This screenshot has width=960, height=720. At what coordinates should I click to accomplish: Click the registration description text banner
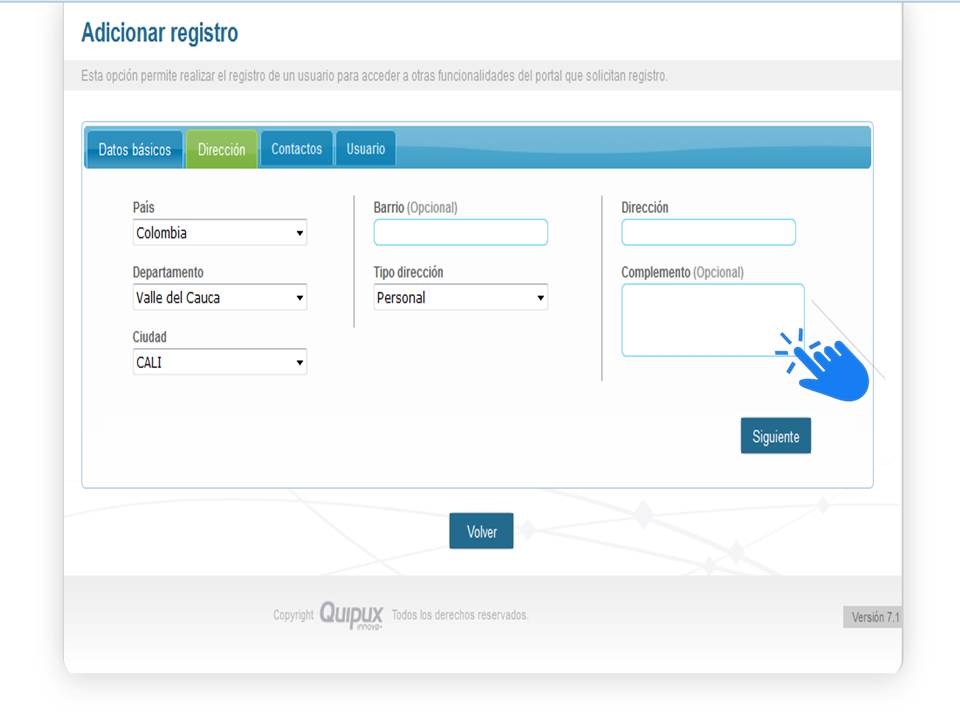(374, 76)
